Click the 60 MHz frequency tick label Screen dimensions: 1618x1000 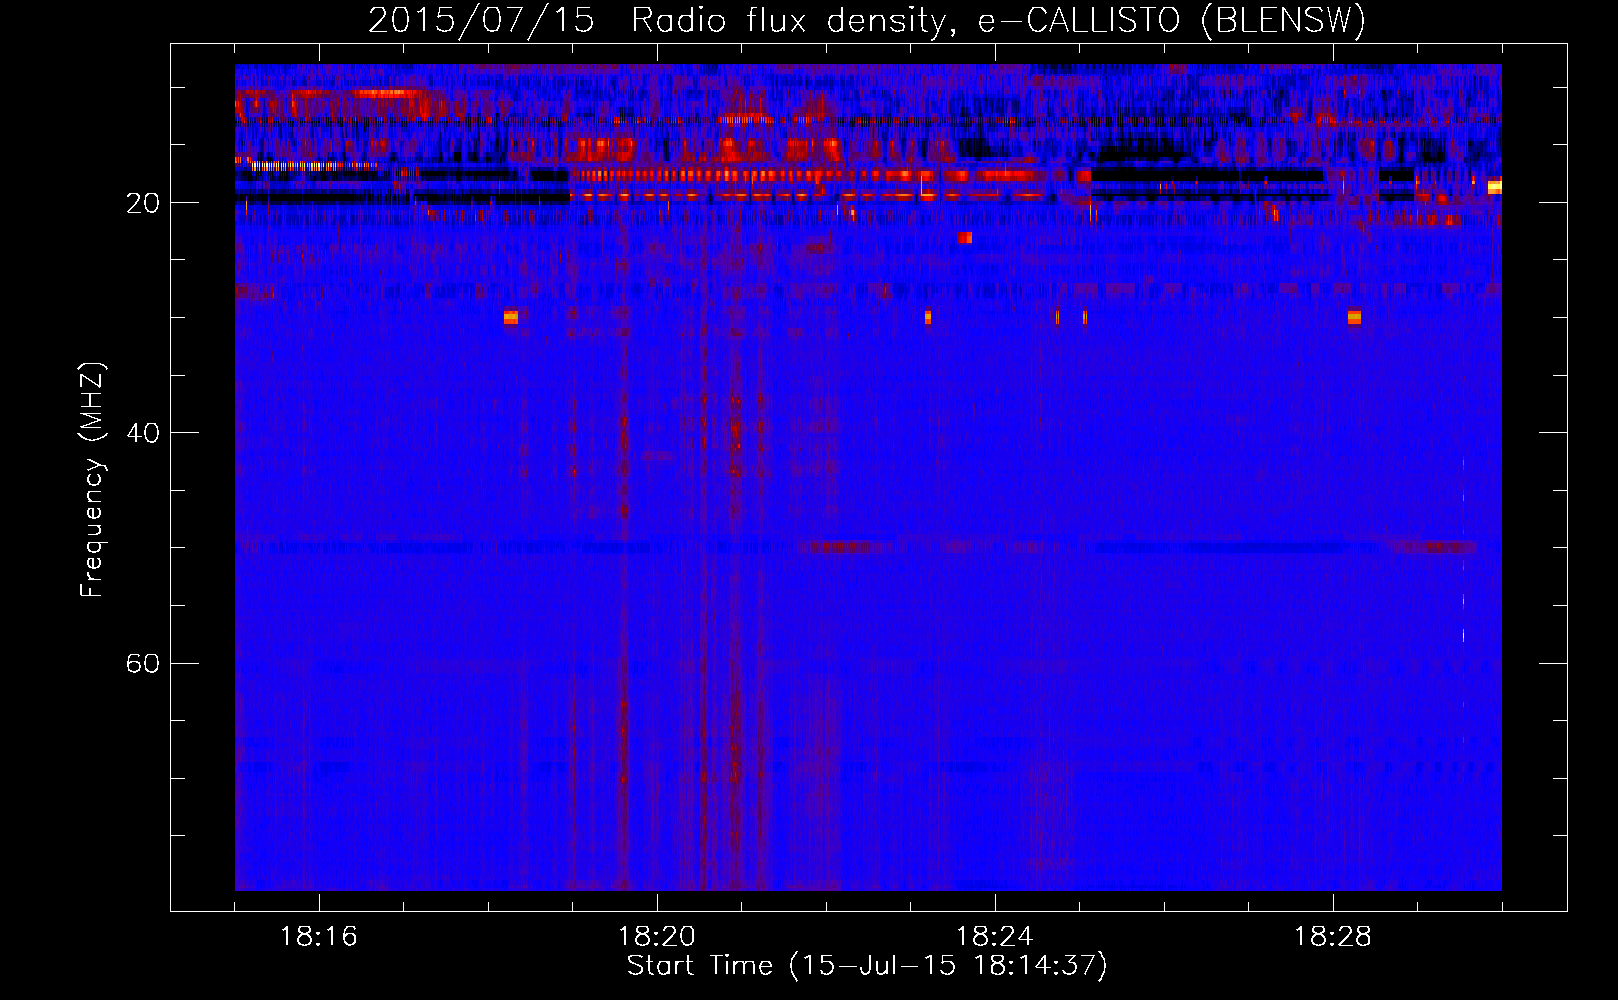pyautogui.click(x=143, y=663)
